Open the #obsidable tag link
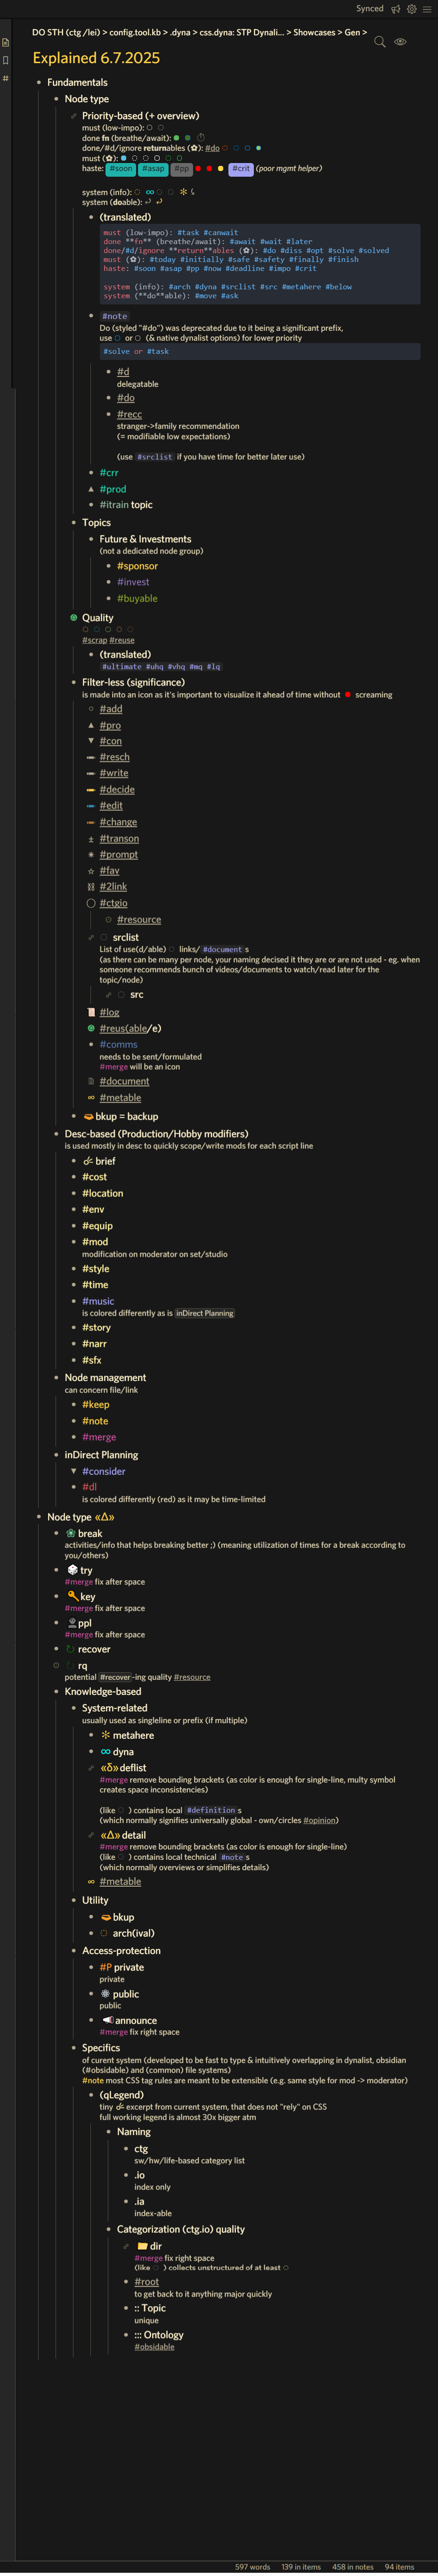Screen dimensions: 438x2576 coord(154,2347)
